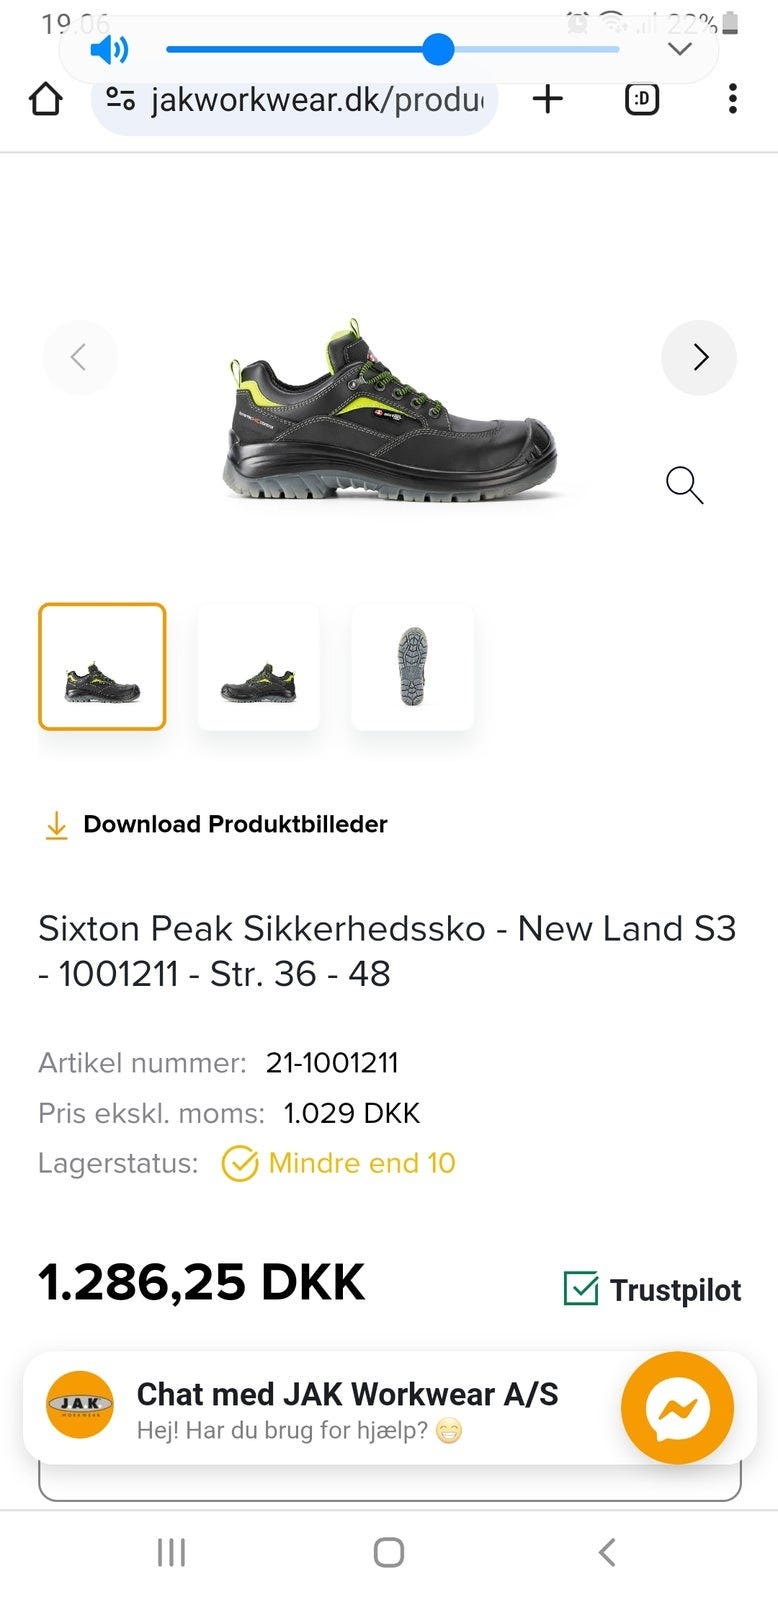The height and width of the screenshot is (1600, 778).
Task: Tap the volume speaker icon
Action: (109, 49)
